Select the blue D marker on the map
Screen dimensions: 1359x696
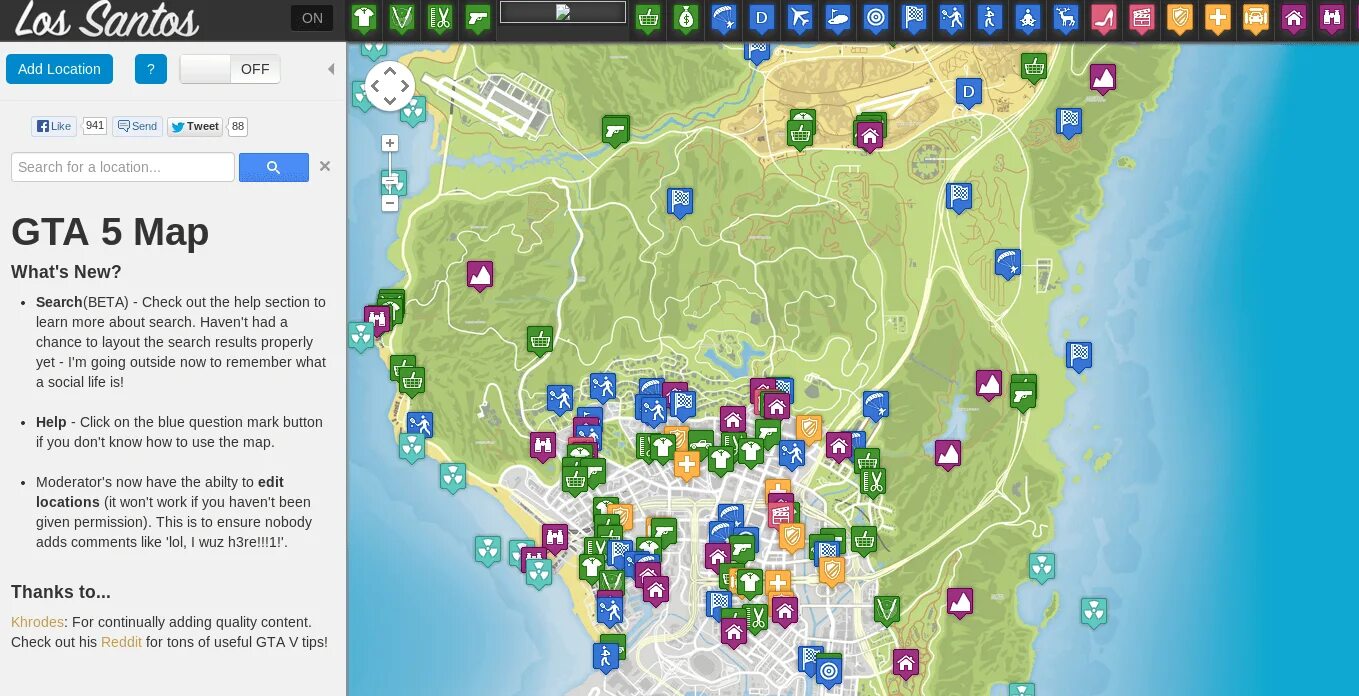pos(968,94)
